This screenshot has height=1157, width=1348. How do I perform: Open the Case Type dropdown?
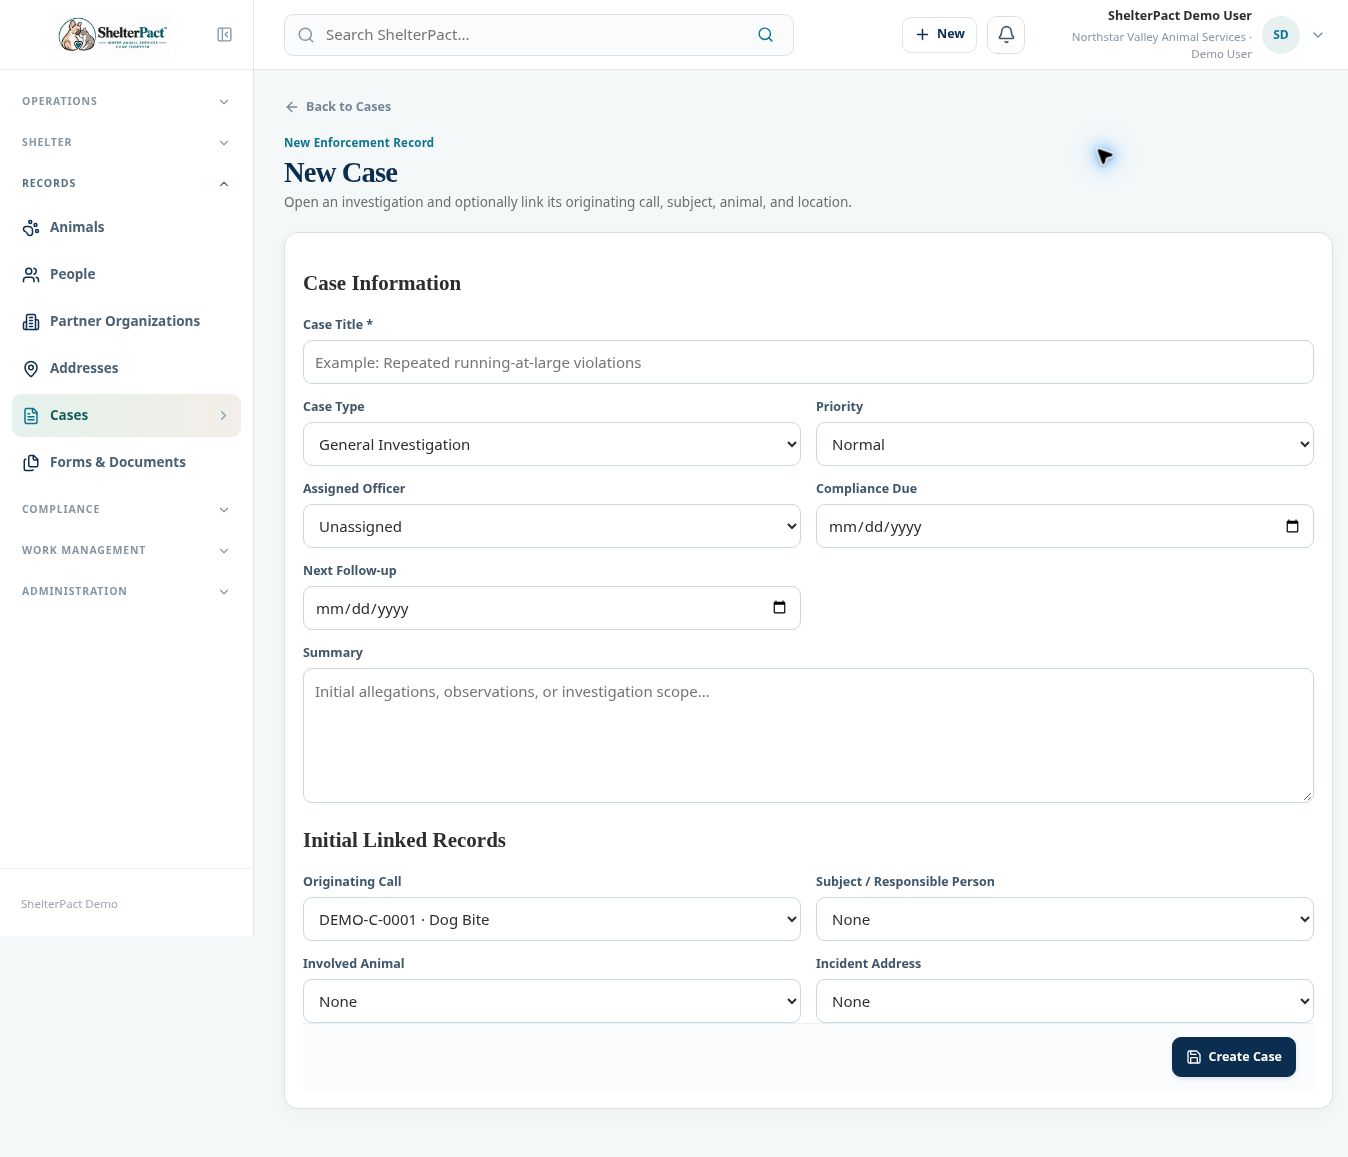pos(552,444)
